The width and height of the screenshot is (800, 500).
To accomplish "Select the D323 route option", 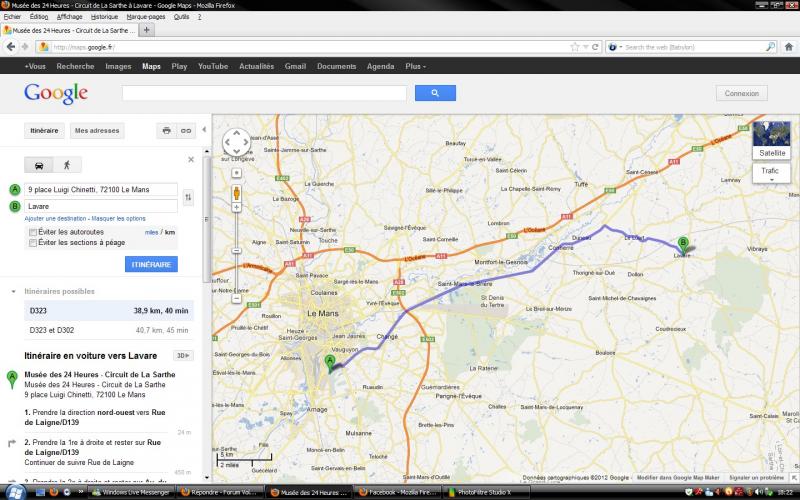I will point(109,310).
